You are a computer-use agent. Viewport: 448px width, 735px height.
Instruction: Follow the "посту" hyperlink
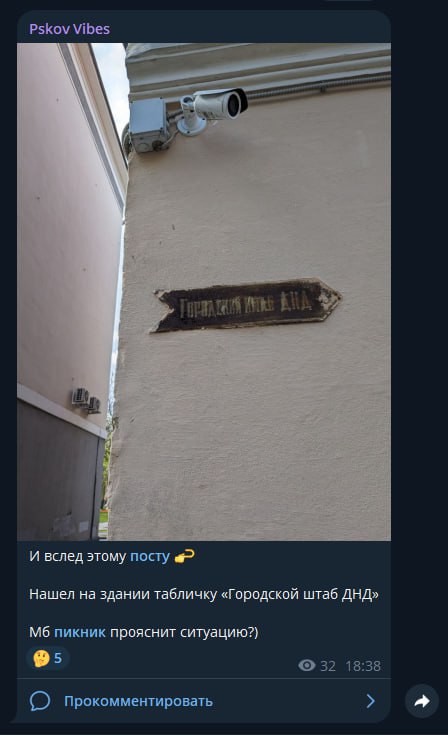[150, 556]
